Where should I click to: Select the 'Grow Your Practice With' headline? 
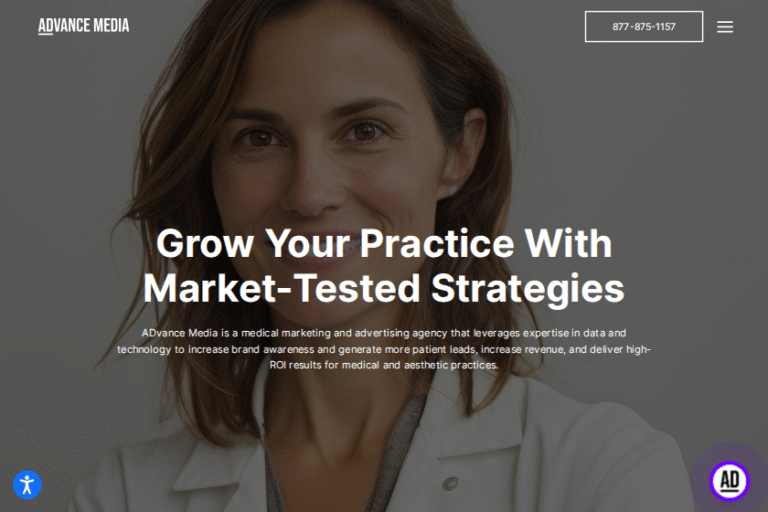pyautogui.click(x=384, y=243)
